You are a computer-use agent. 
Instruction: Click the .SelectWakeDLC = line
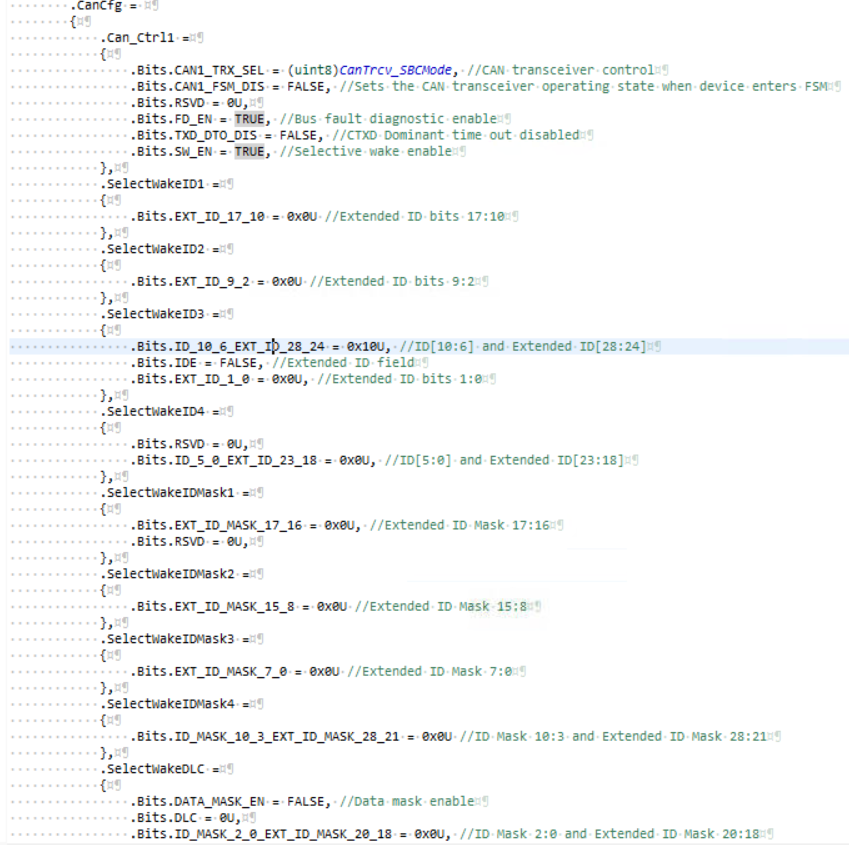159,769
